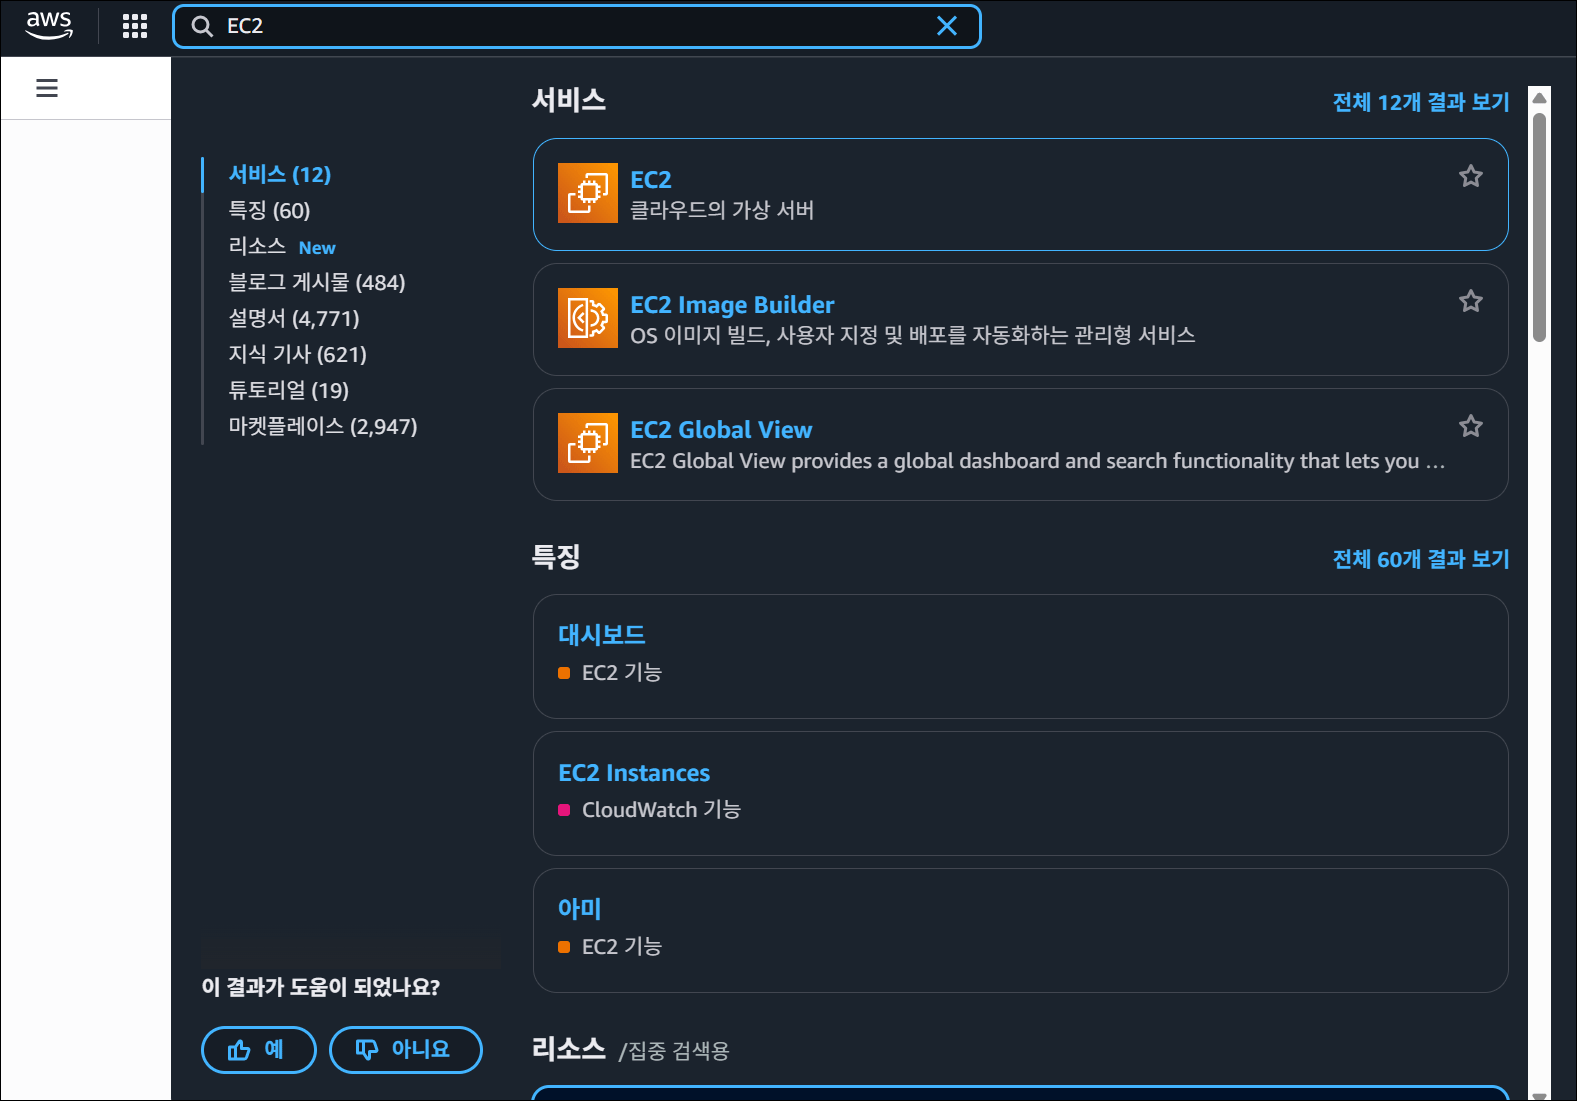The width and height of the screenshot is (1577, 1101).
Task: Open the hamburger navigation menu
Action: (x=47, y=88)
